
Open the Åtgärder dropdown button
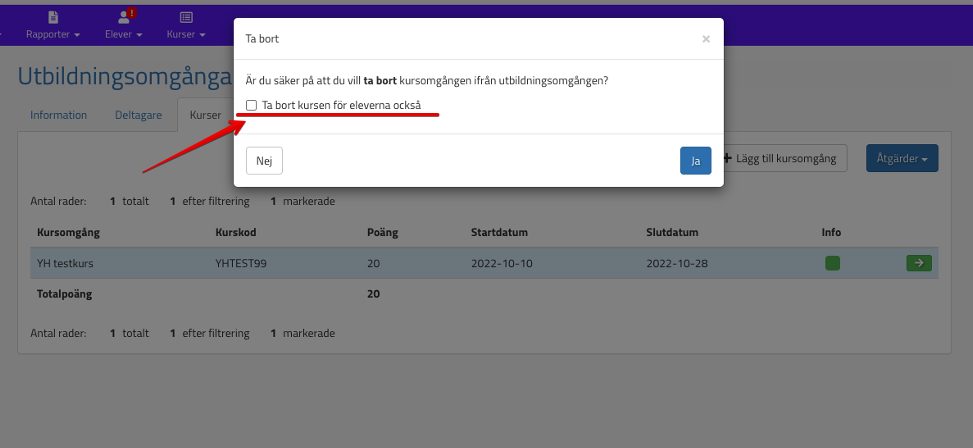pos(901,158)
